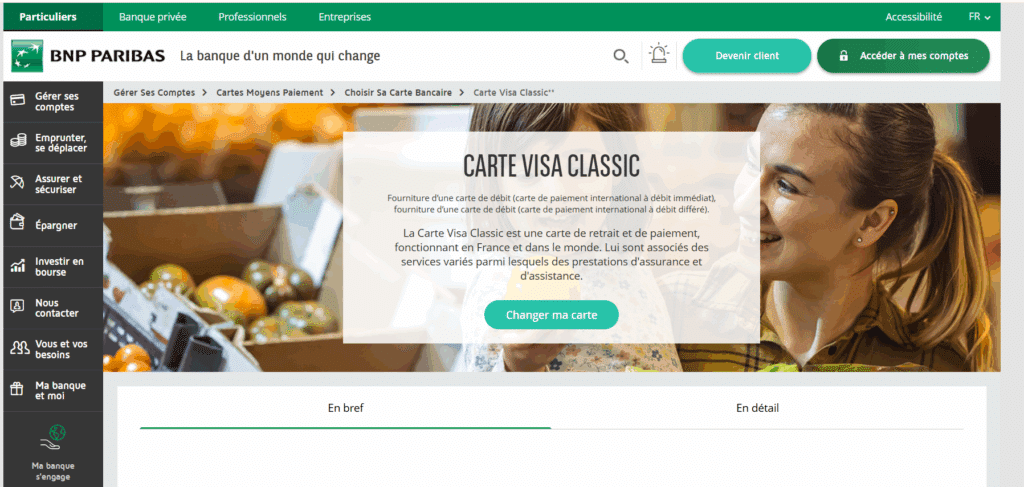Click the BNP Paribas logo
The width and height of the screenshot is (1024, 487).
pyautogui.click(x=88, y=56)
